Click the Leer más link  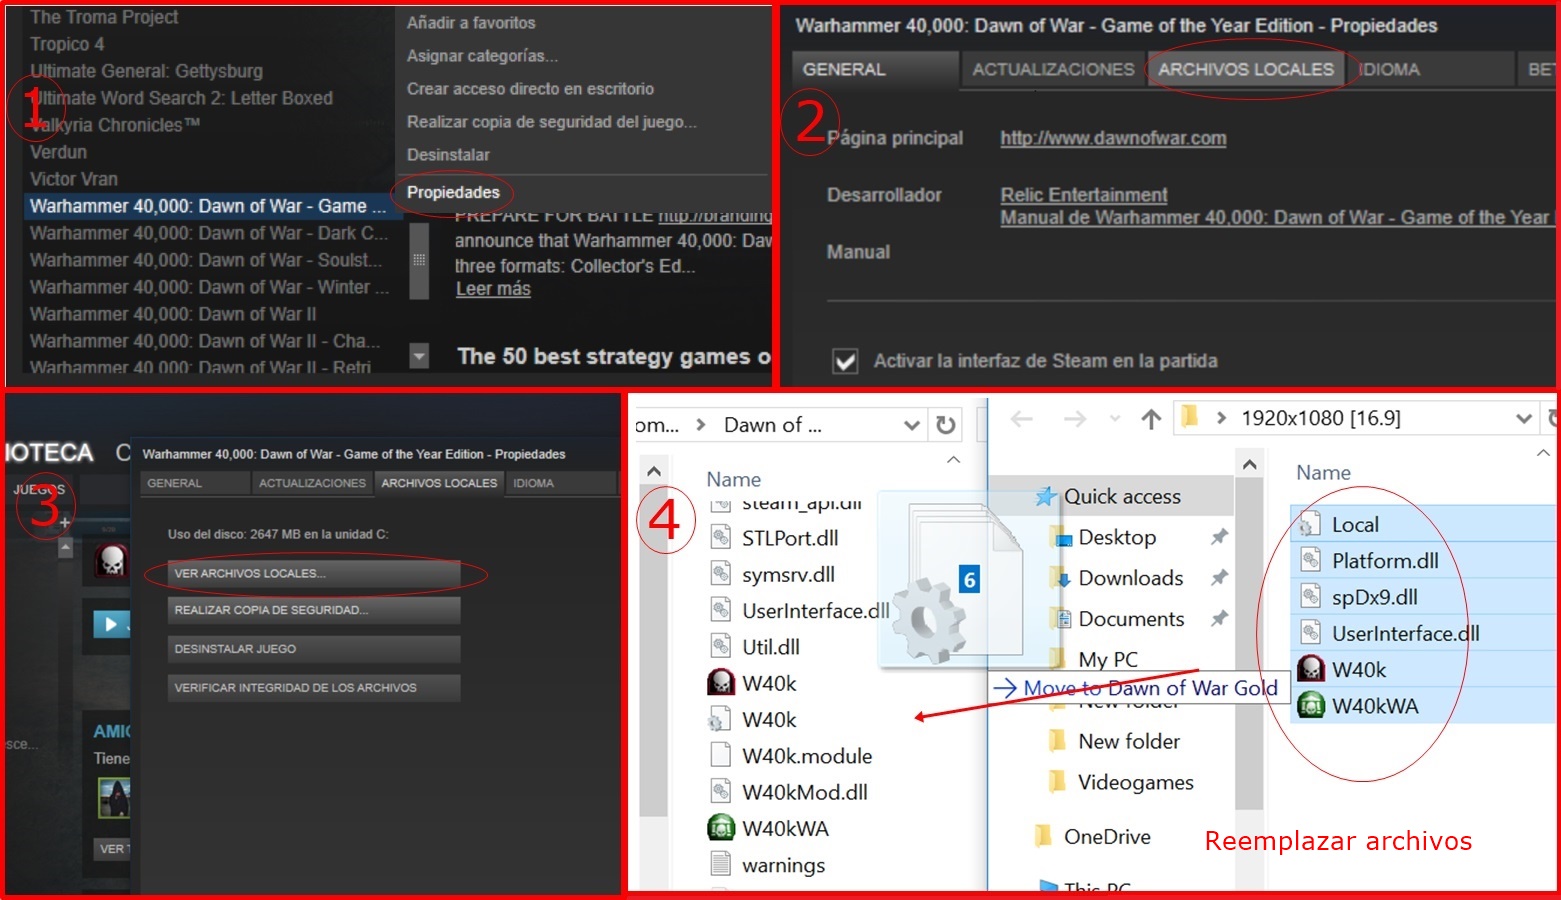click(493, 289)
